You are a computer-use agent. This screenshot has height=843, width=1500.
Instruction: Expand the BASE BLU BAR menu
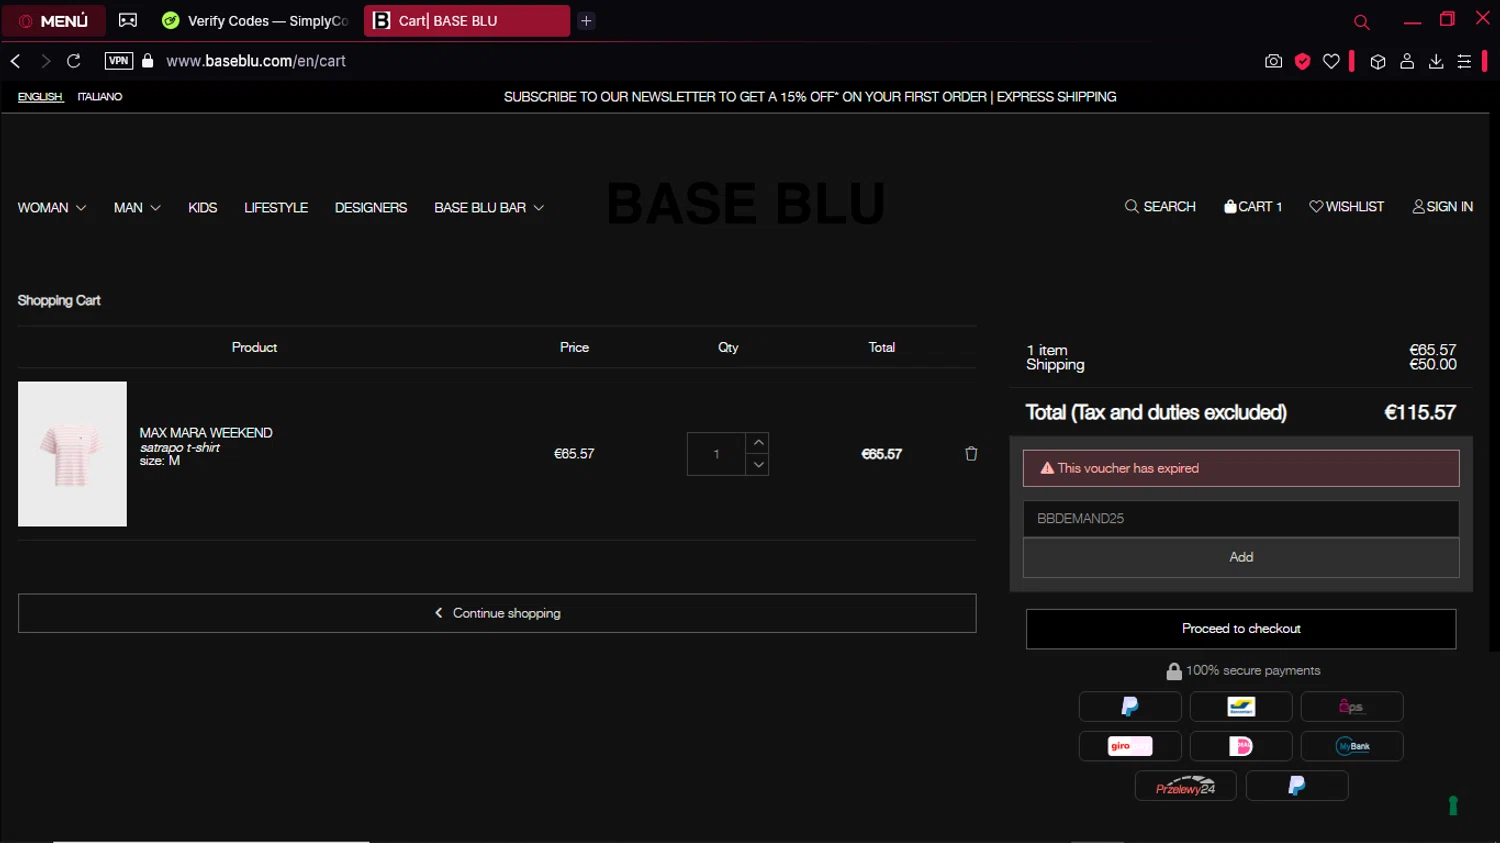[489, 208]
